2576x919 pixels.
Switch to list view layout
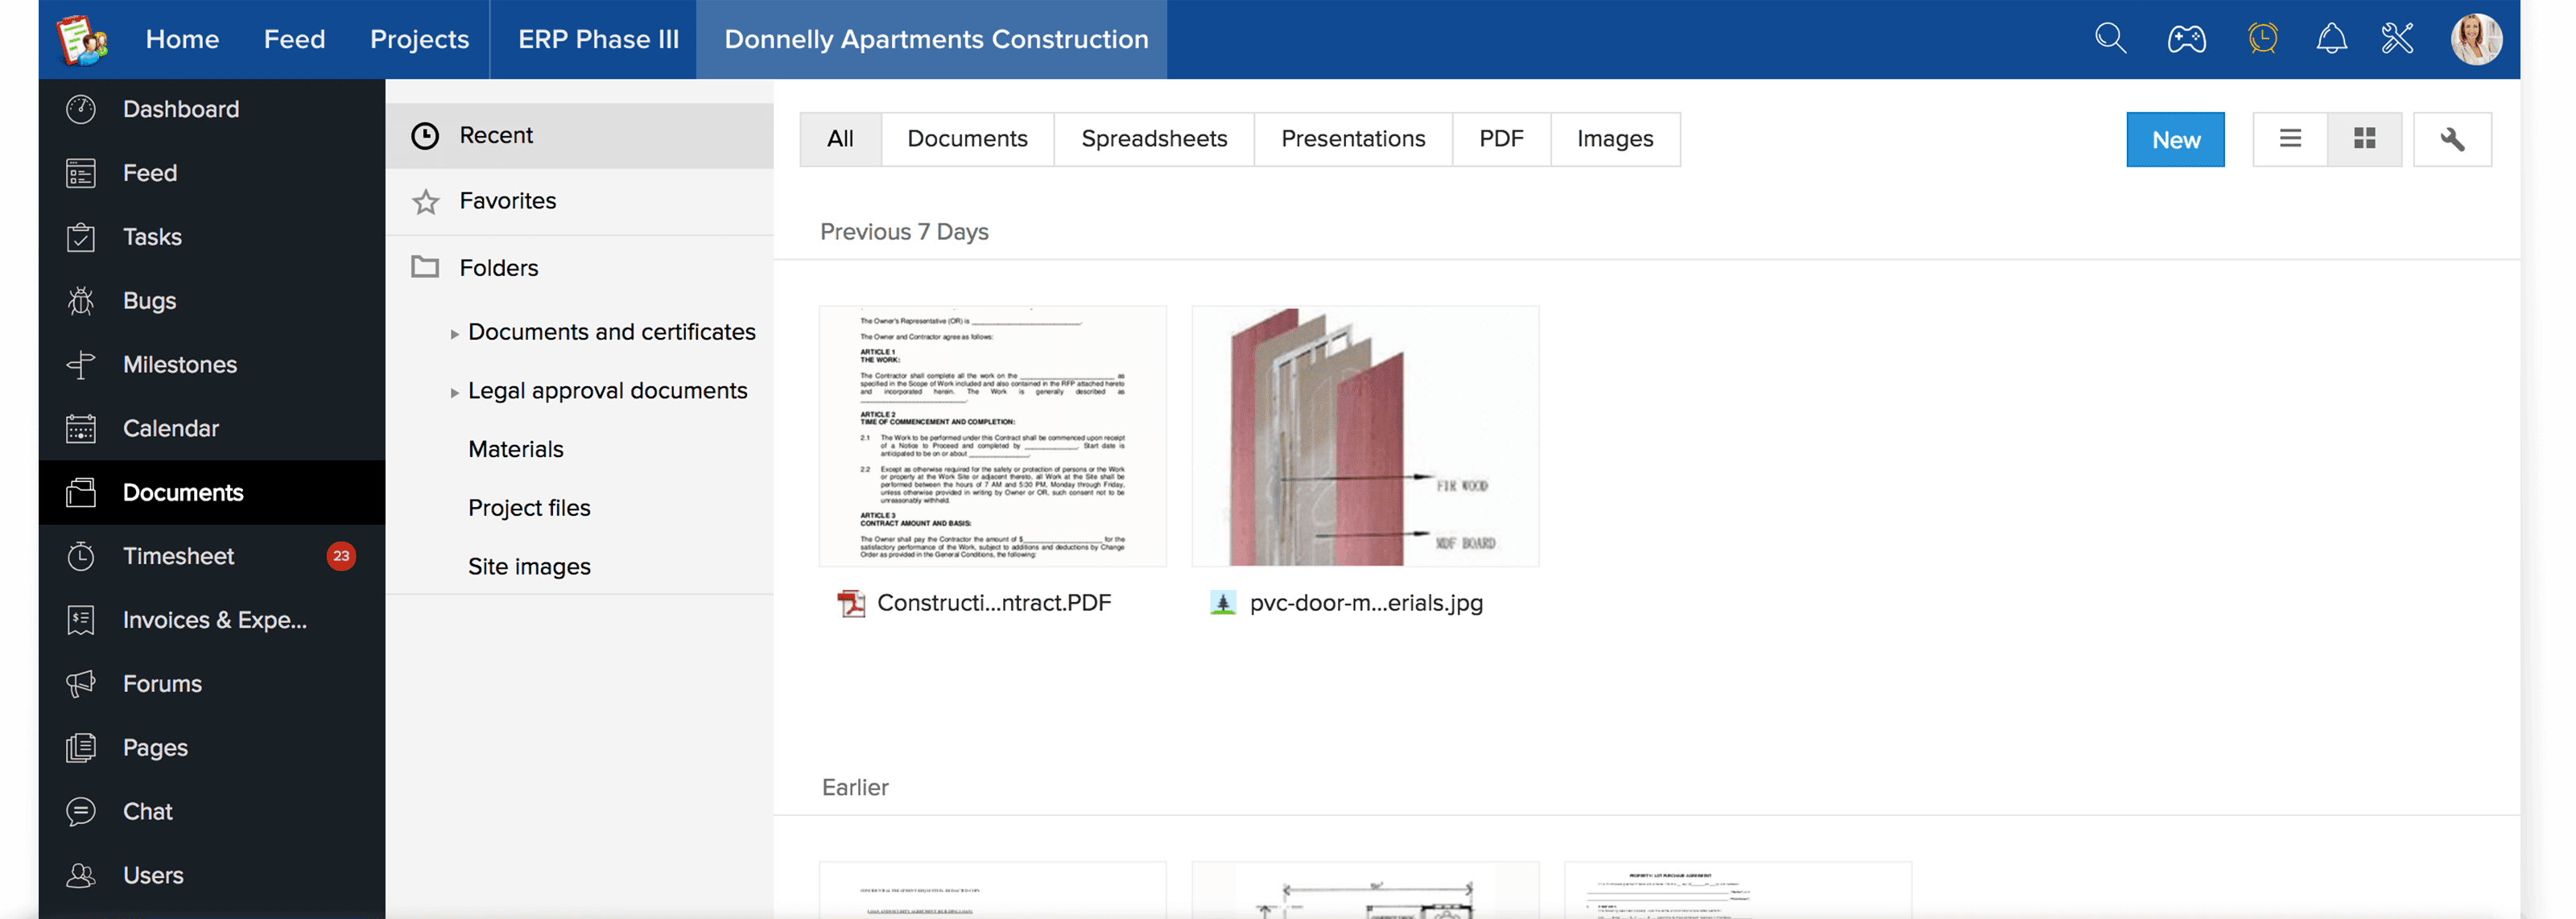(x=2289, y=139)
